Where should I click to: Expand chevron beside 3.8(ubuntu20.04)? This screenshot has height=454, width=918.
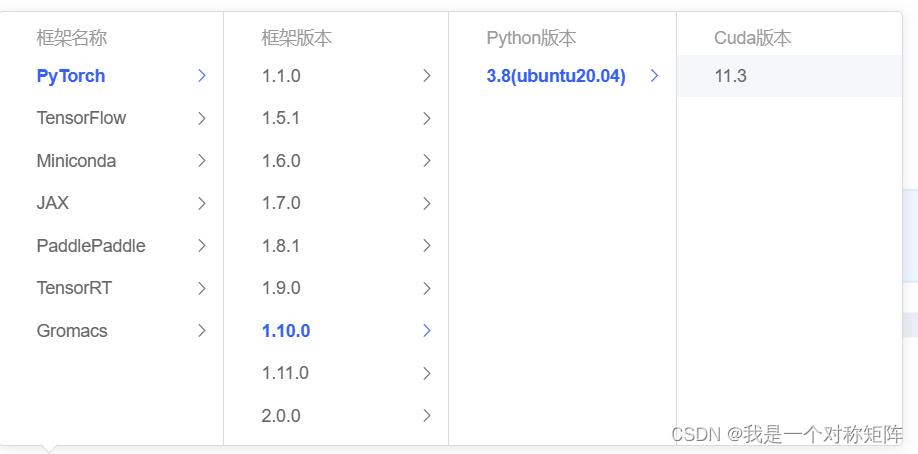(x=655, y=76)
